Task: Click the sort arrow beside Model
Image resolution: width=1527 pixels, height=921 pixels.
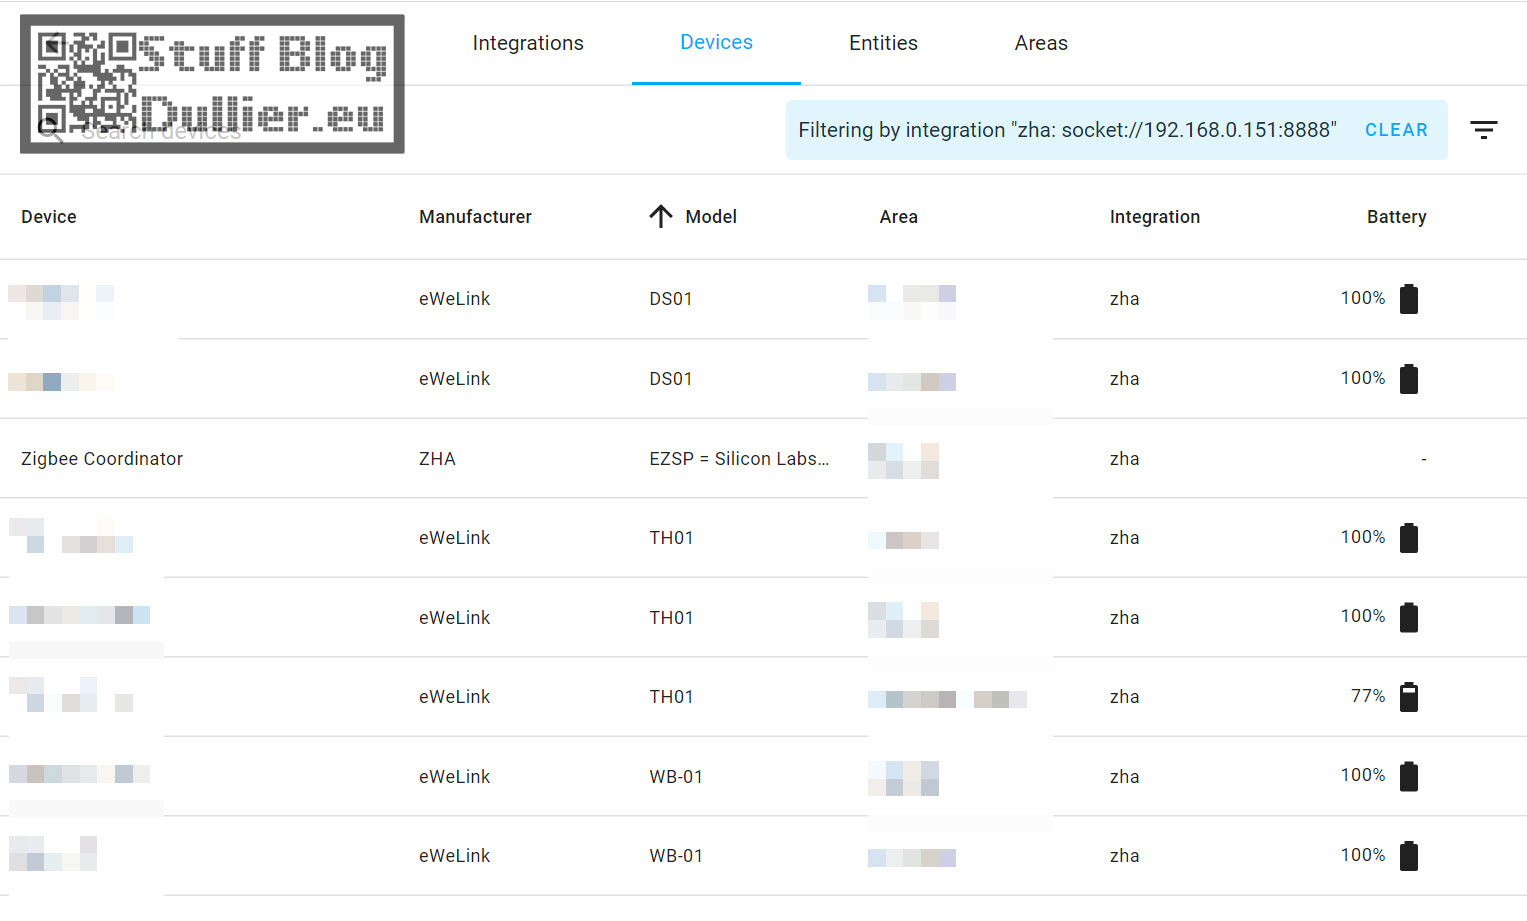Action: coord(661,217)
